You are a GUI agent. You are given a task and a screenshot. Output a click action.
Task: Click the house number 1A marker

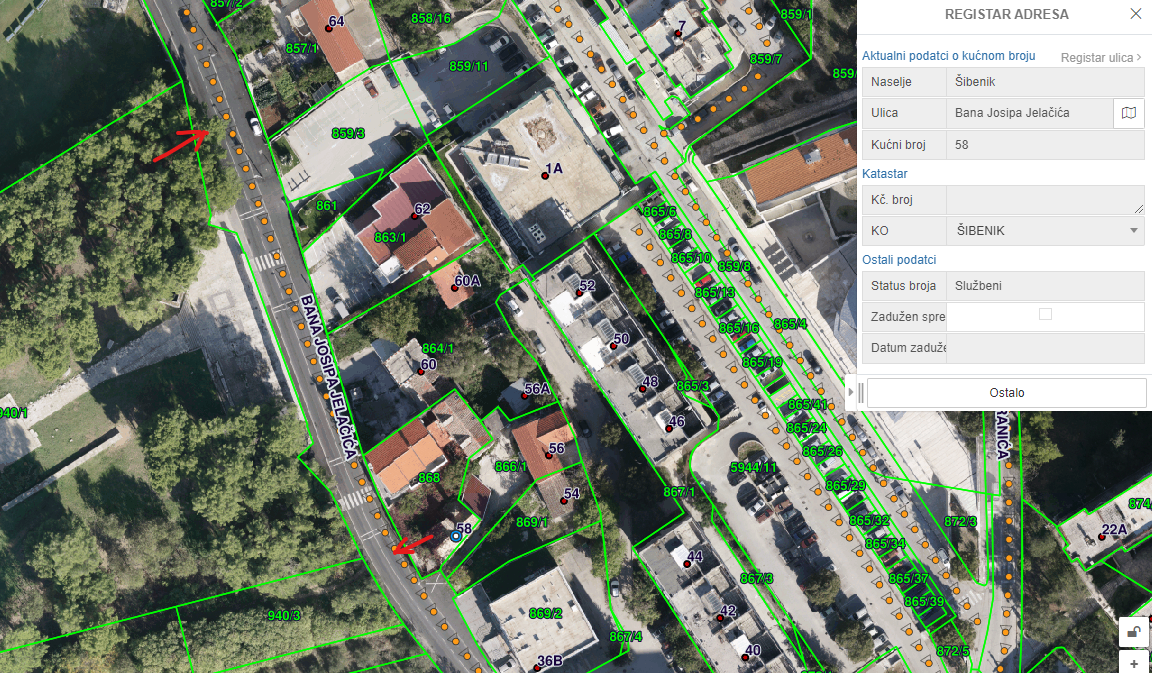tap(545, 175)
